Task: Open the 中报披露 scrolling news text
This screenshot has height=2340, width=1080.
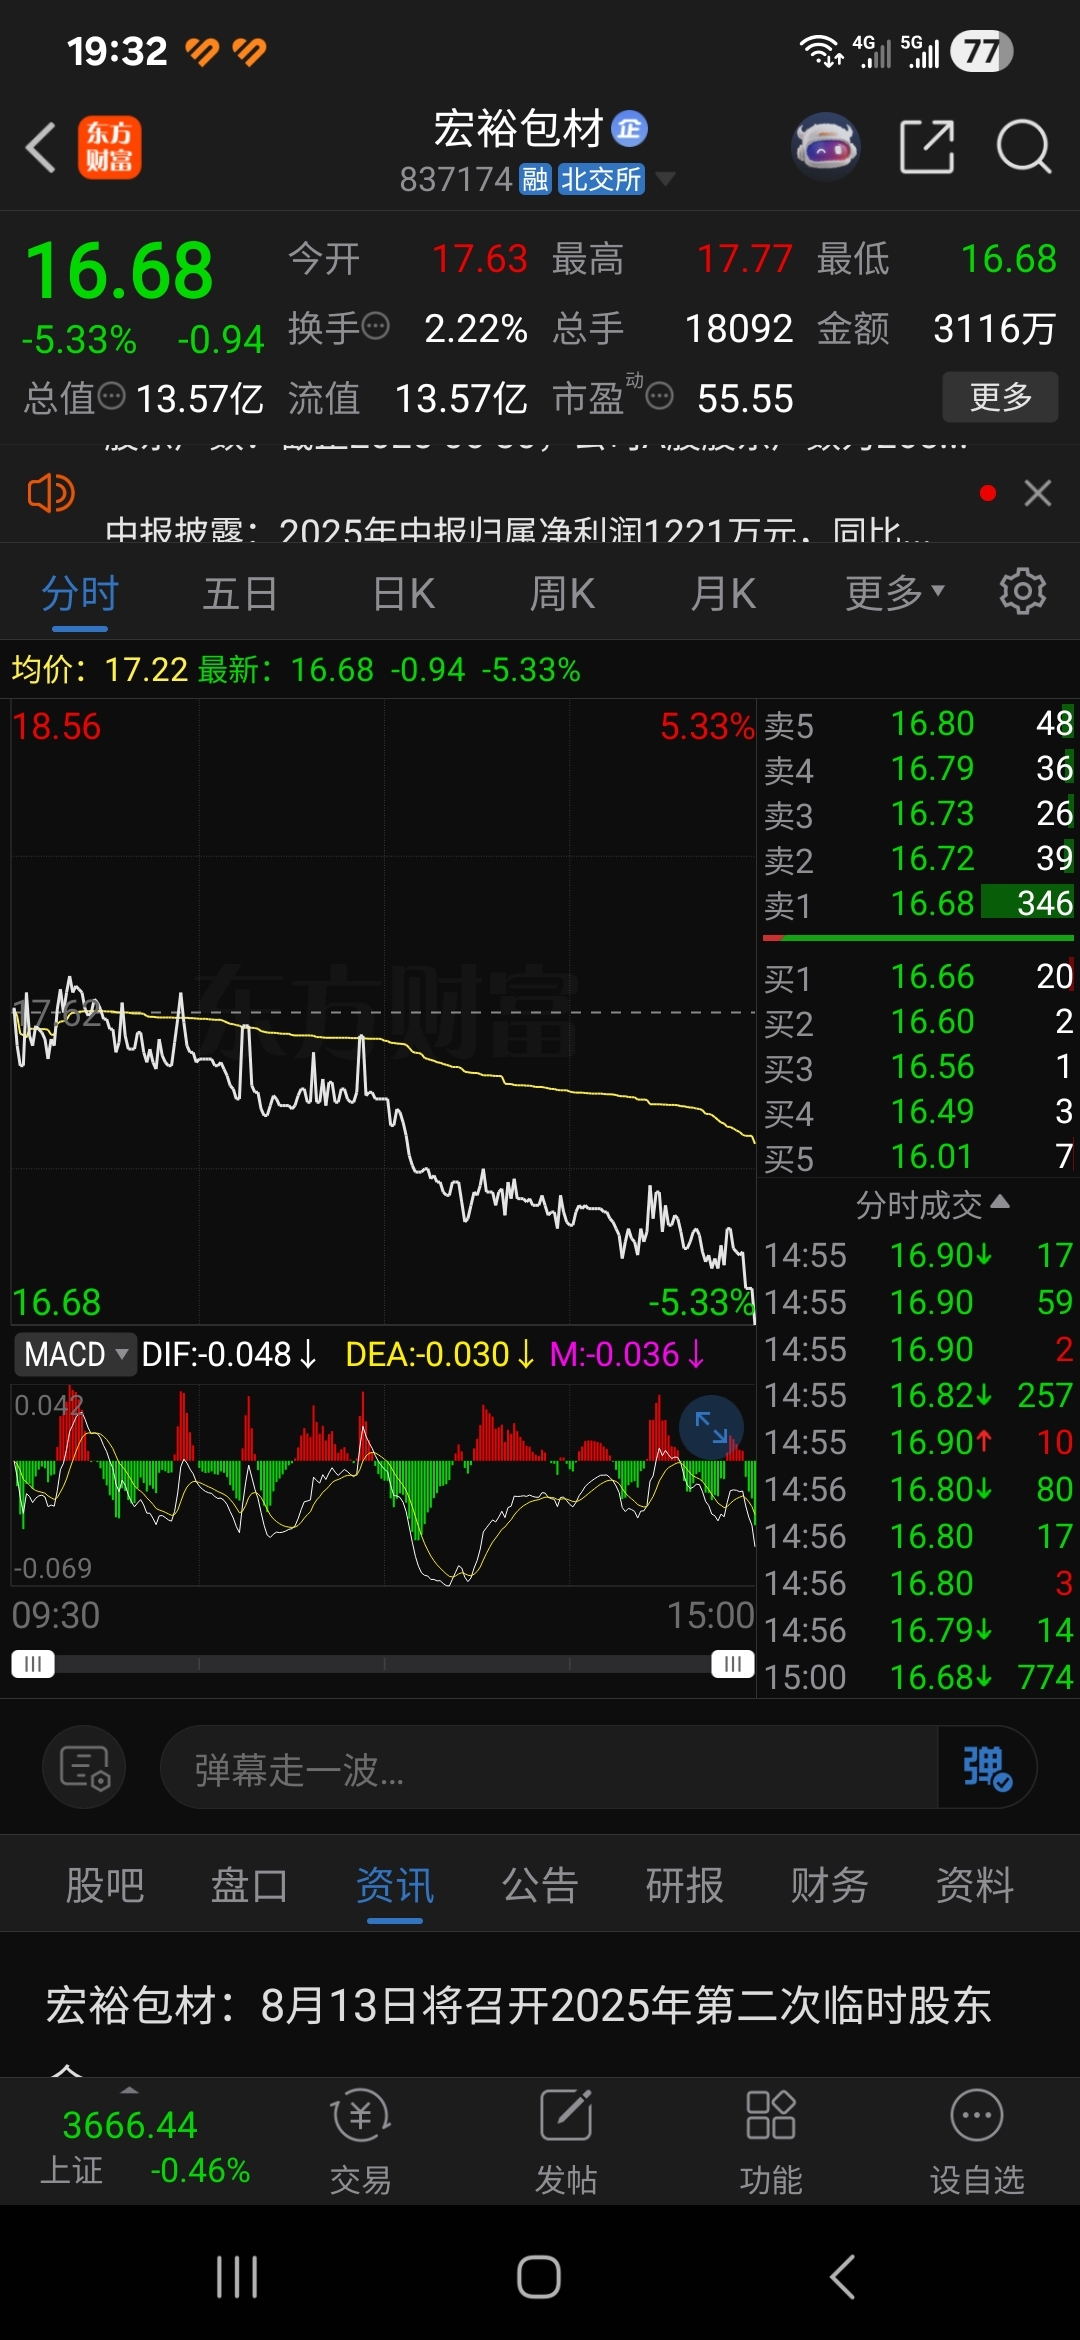Action: point(518,528)
